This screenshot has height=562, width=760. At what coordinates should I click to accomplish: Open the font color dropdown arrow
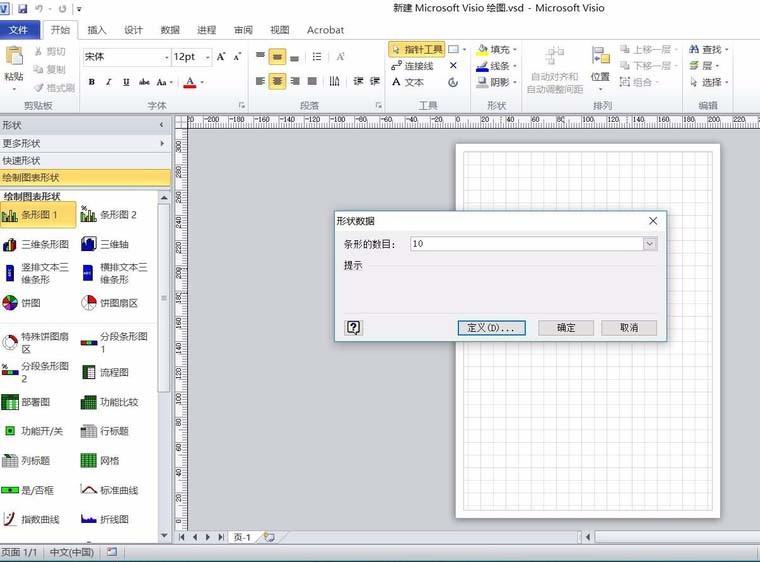click(x=202, y=82)
